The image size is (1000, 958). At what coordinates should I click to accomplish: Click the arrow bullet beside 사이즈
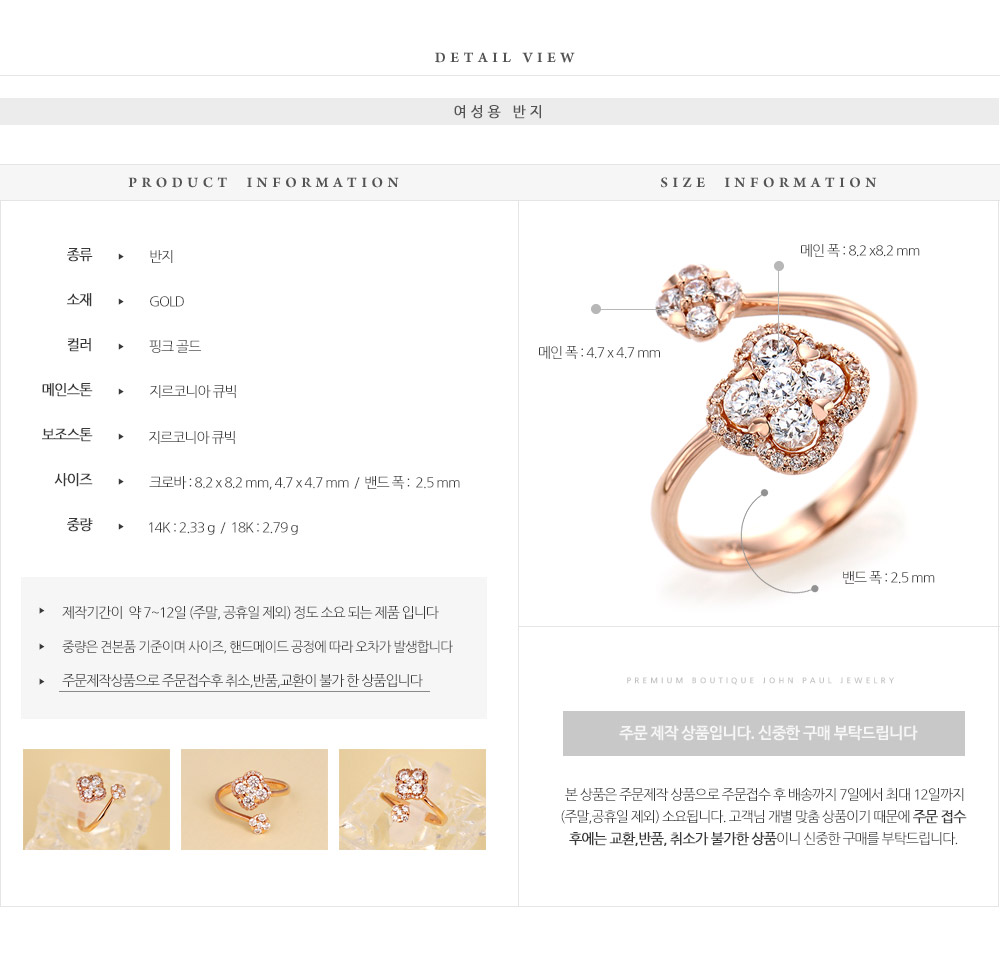coord(121,482)
